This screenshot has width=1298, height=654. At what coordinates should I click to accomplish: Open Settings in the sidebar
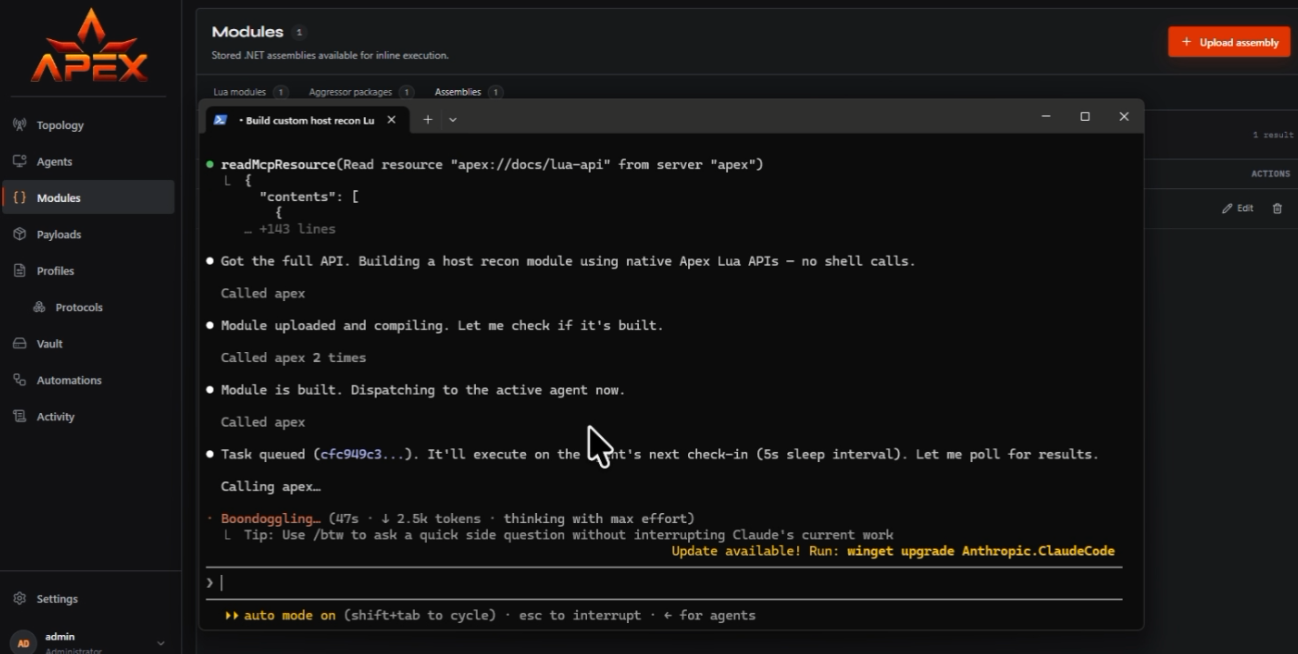[57, 599]
